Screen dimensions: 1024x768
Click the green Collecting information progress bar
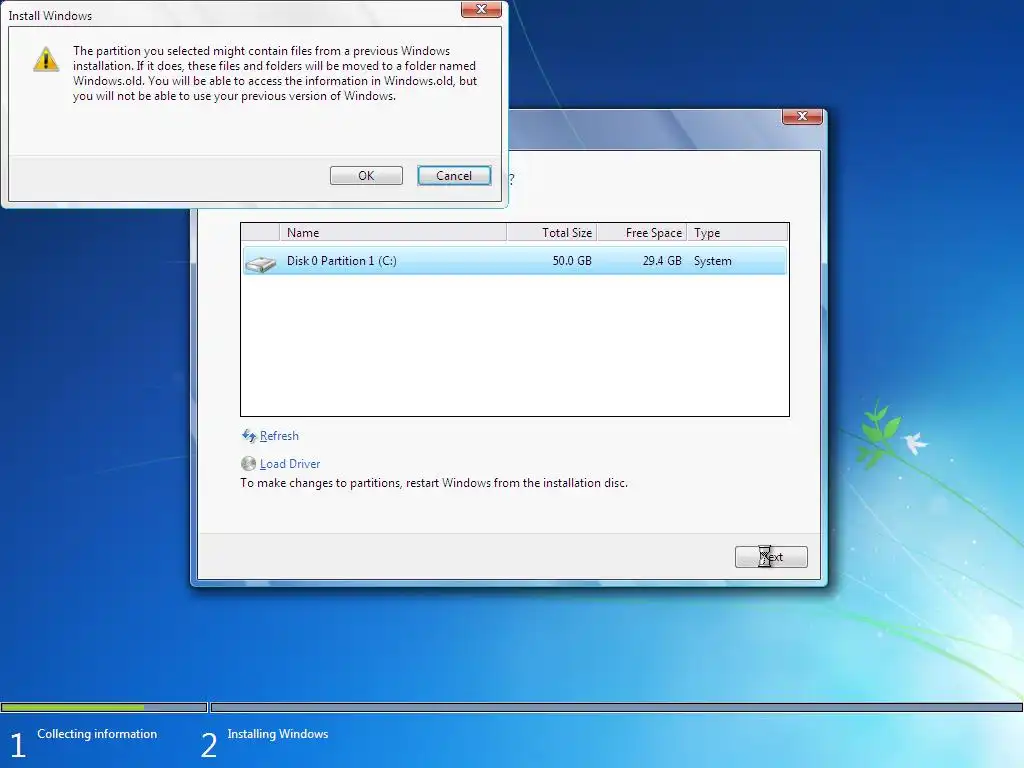point(104,707)
